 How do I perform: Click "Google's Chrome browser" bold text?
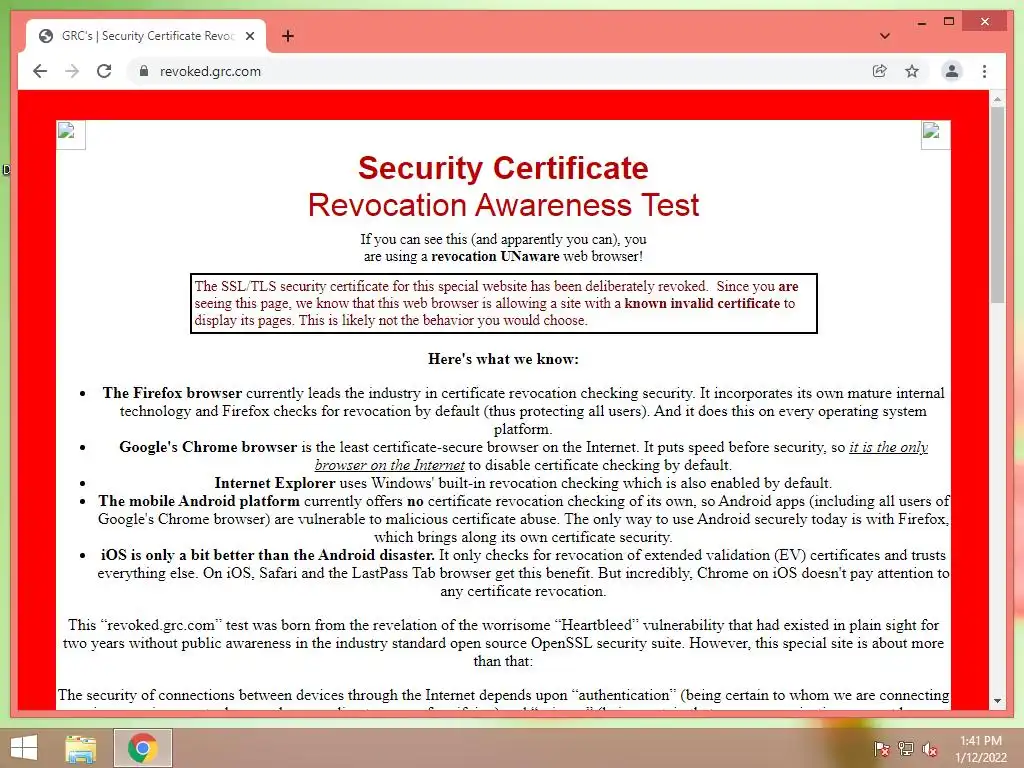208,447
